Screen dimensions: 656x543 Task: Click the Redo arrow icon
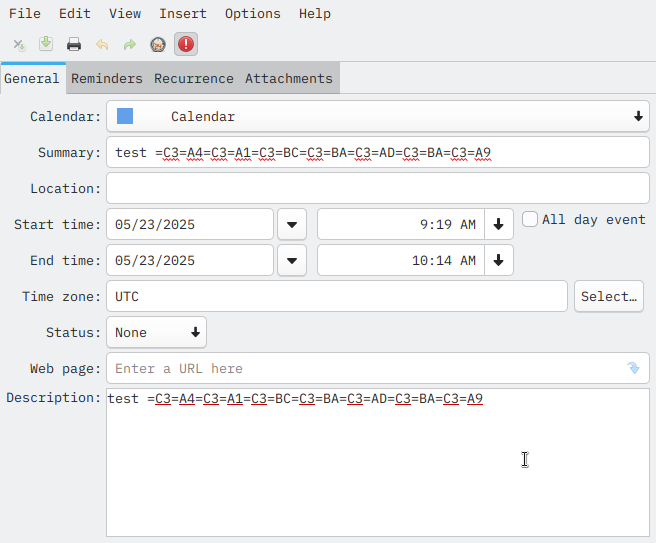pos(130,44)
